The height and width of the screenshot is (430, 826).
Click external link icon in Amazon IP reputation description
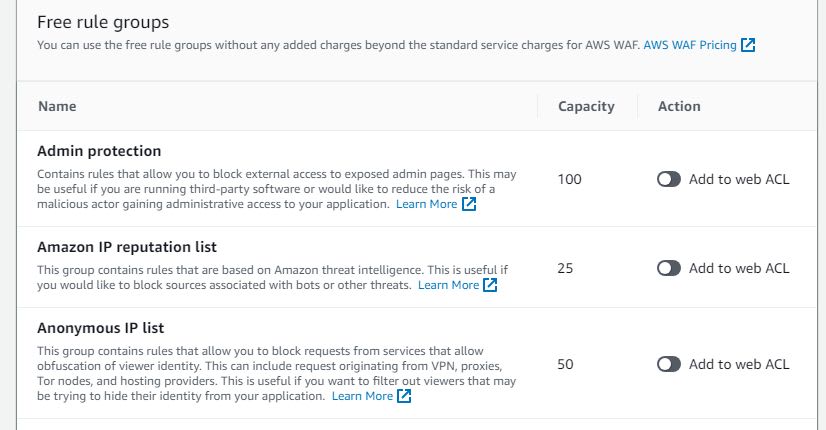coord(490,285)
